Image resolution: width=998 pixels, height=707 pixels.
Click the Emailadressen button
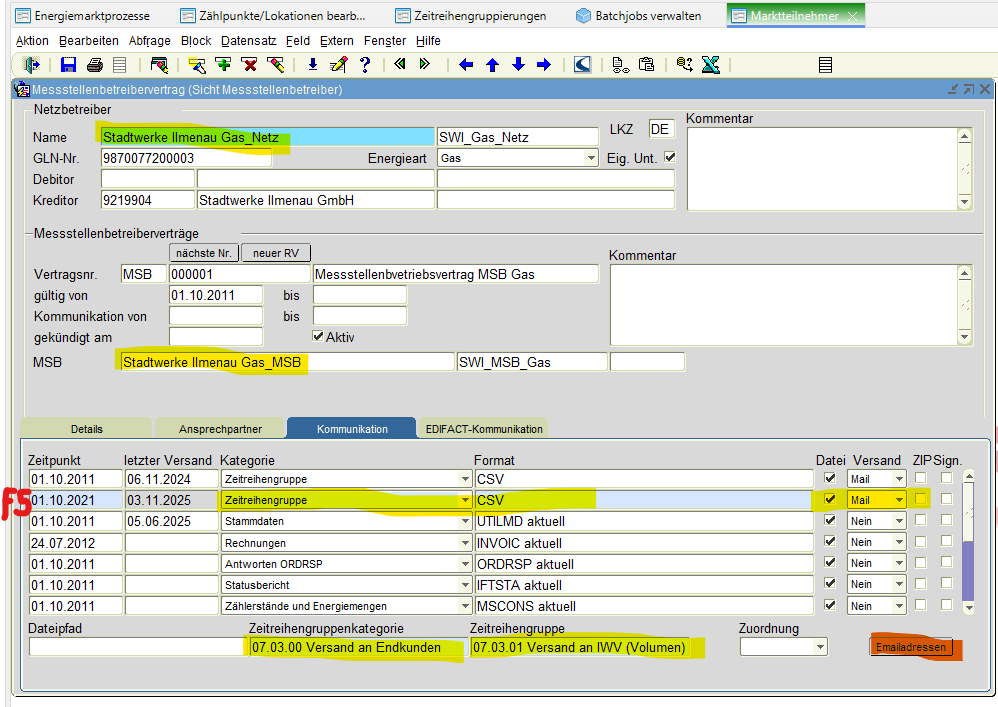(911, 648)
